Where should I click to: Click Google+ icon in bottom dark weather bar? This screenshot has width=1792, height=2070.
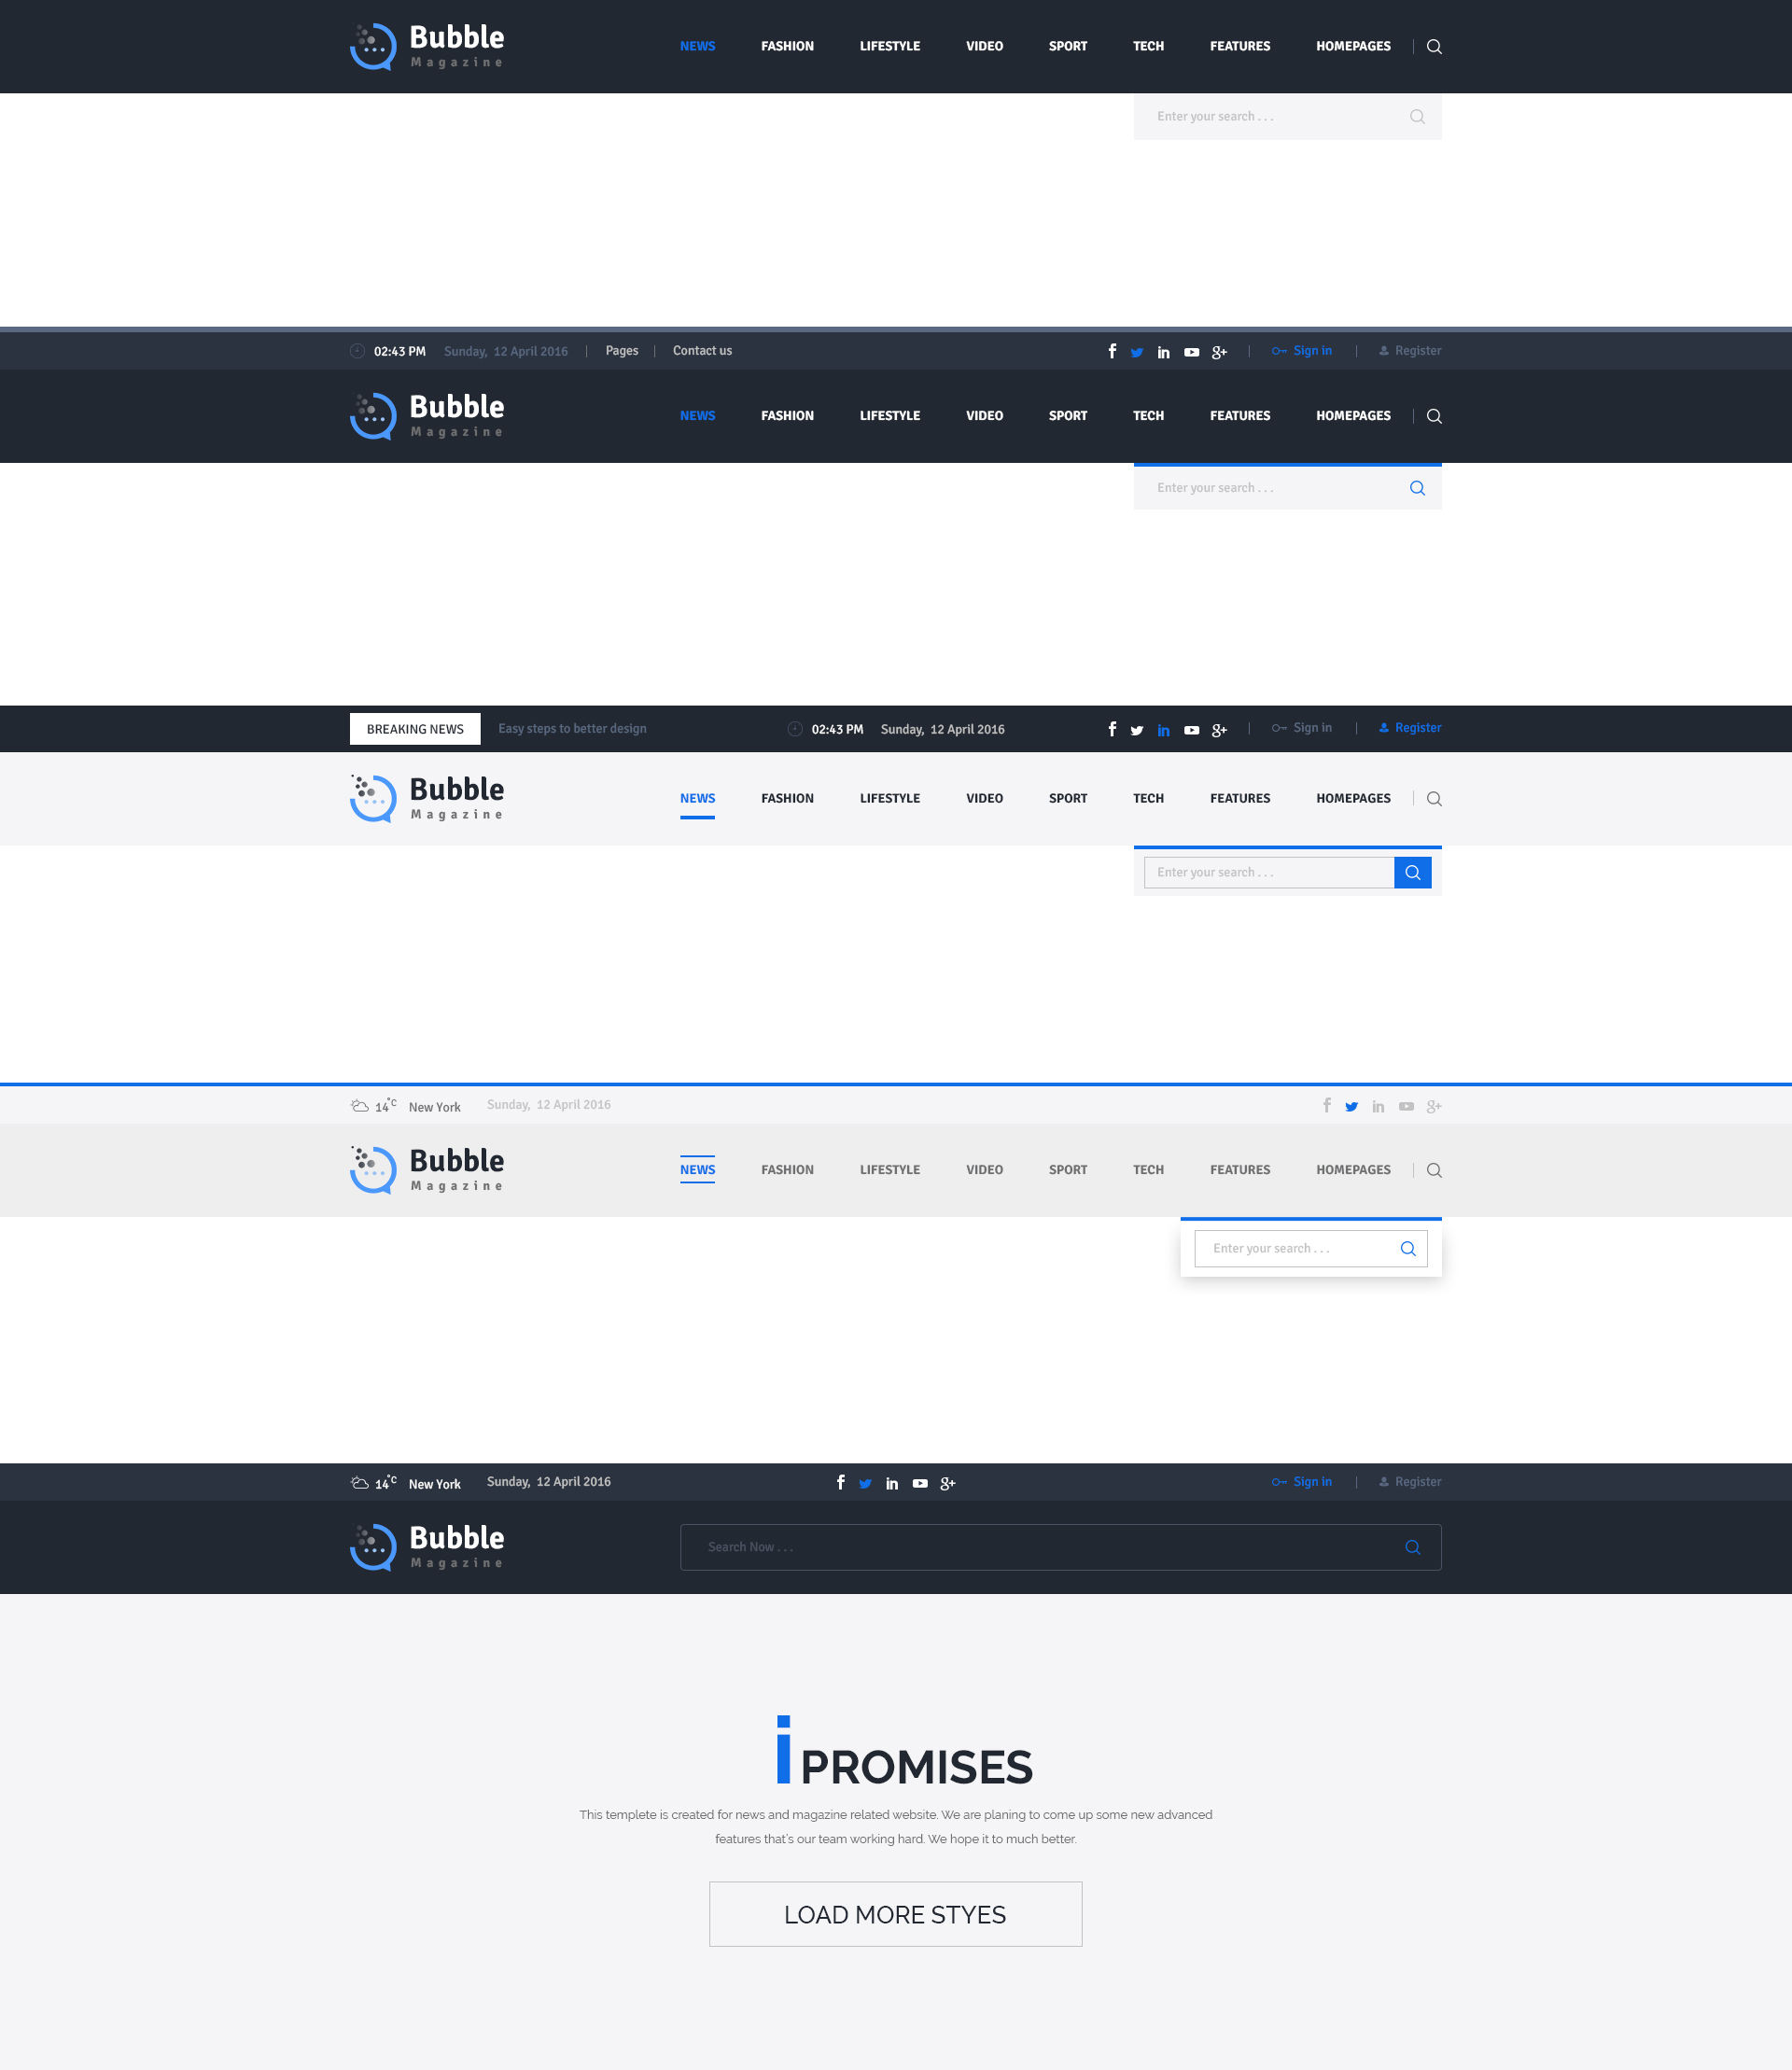pos(947,1483)
